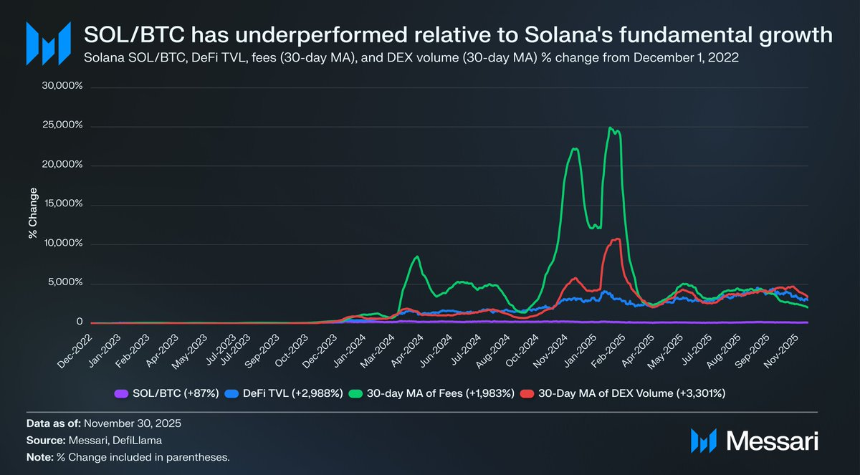860x475 pixels.
Task: Click the red DEX Volume legend swatch
Action: (x=528, y=393)
